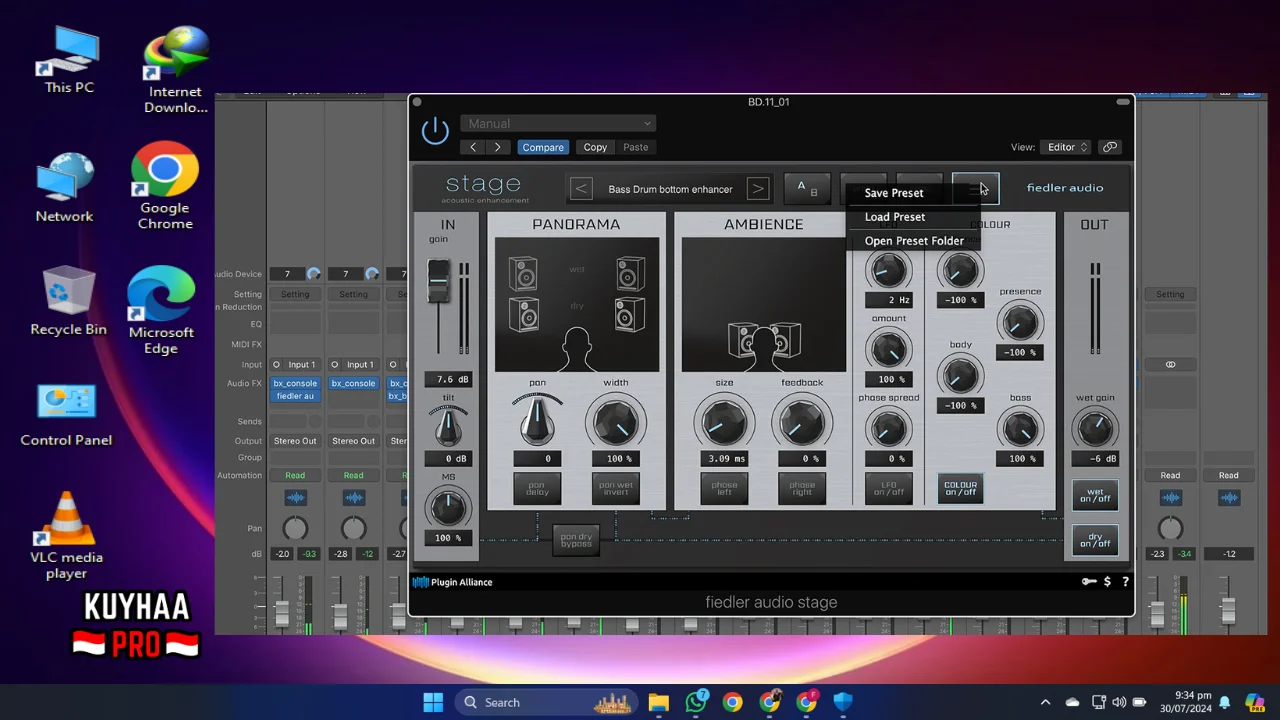Toggle the wet on/off button
Screen dimensions: 1280x720
pos(1095,495)
